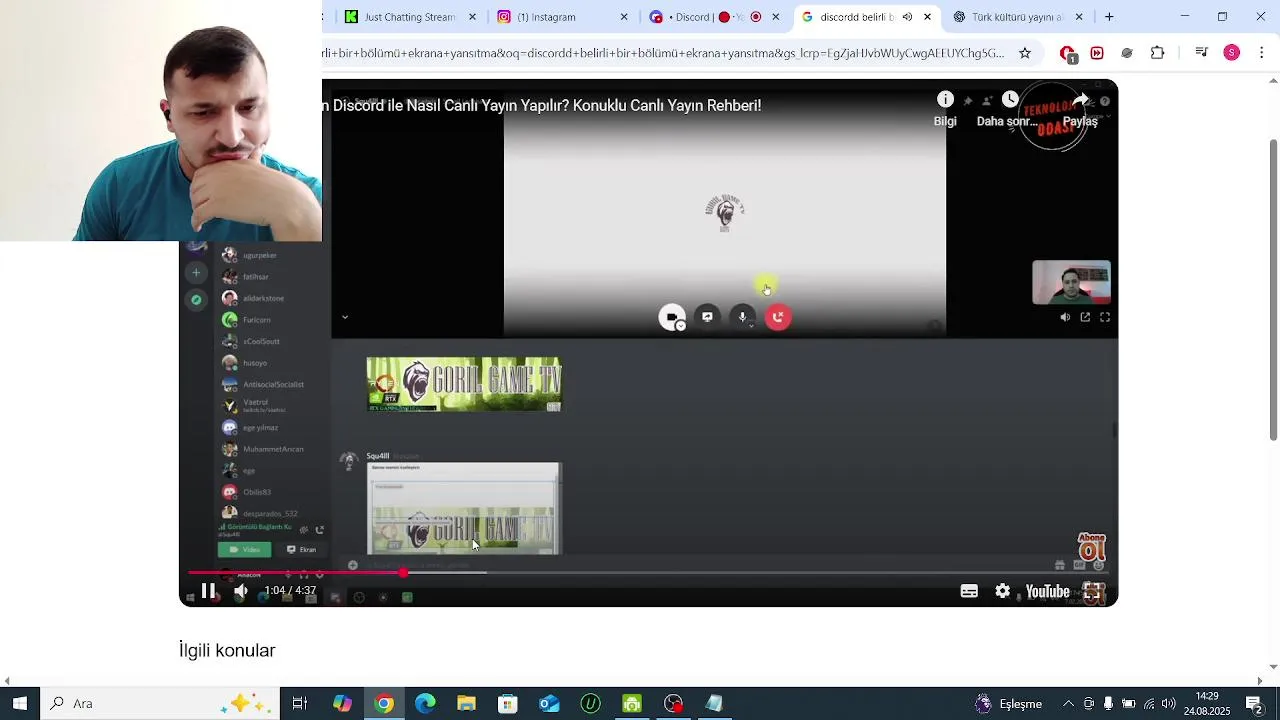Click Discord call volume speaker icon
Image resolution: width=1280 pixels, height=720 pixels.
pos(1065,317)
